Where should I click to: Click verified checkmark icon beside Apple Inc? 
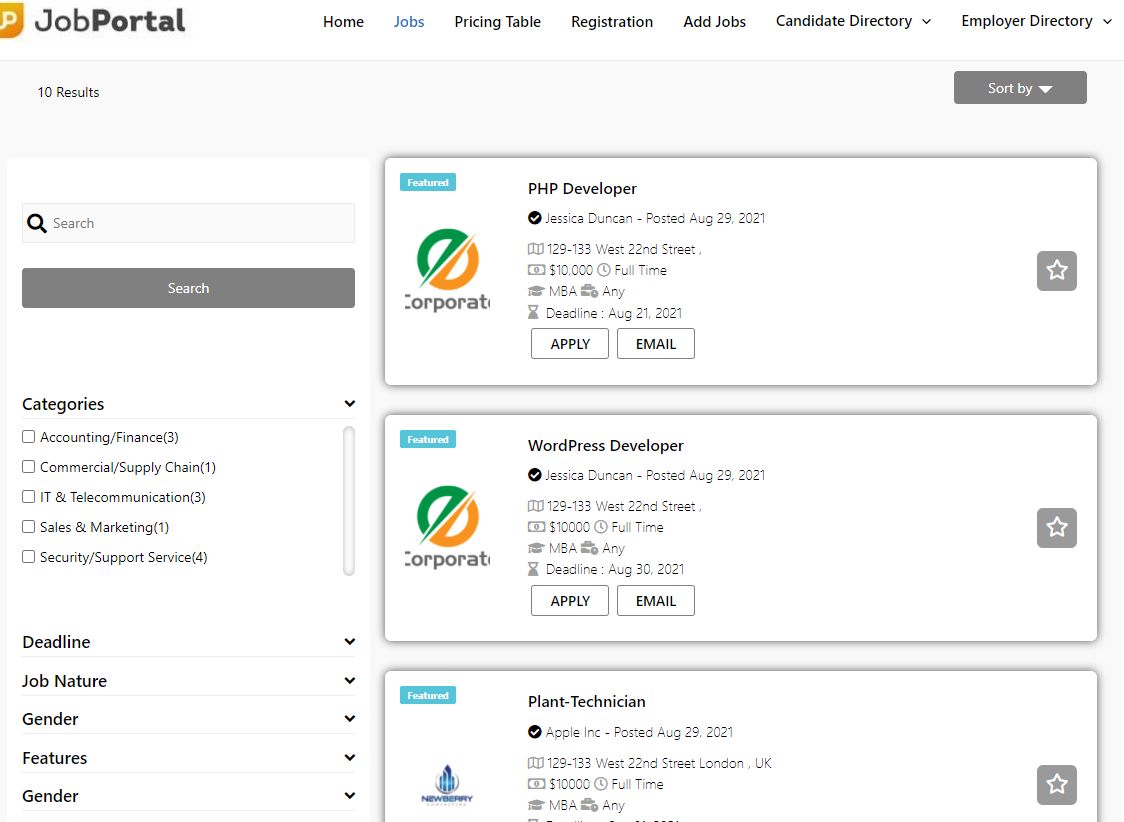click(x=535, y=732)
